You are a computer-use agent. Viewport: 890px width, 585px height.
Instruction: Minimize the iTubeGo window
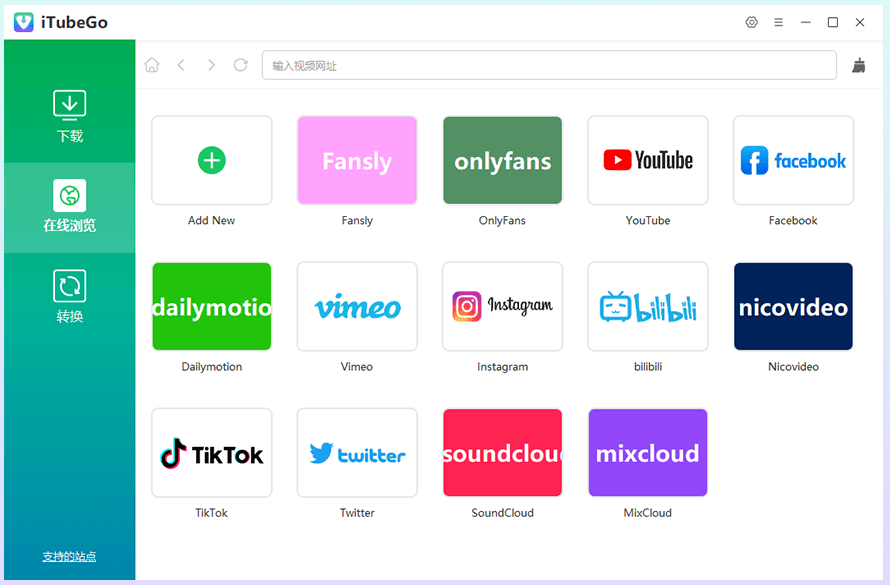(x=805, y=22)
